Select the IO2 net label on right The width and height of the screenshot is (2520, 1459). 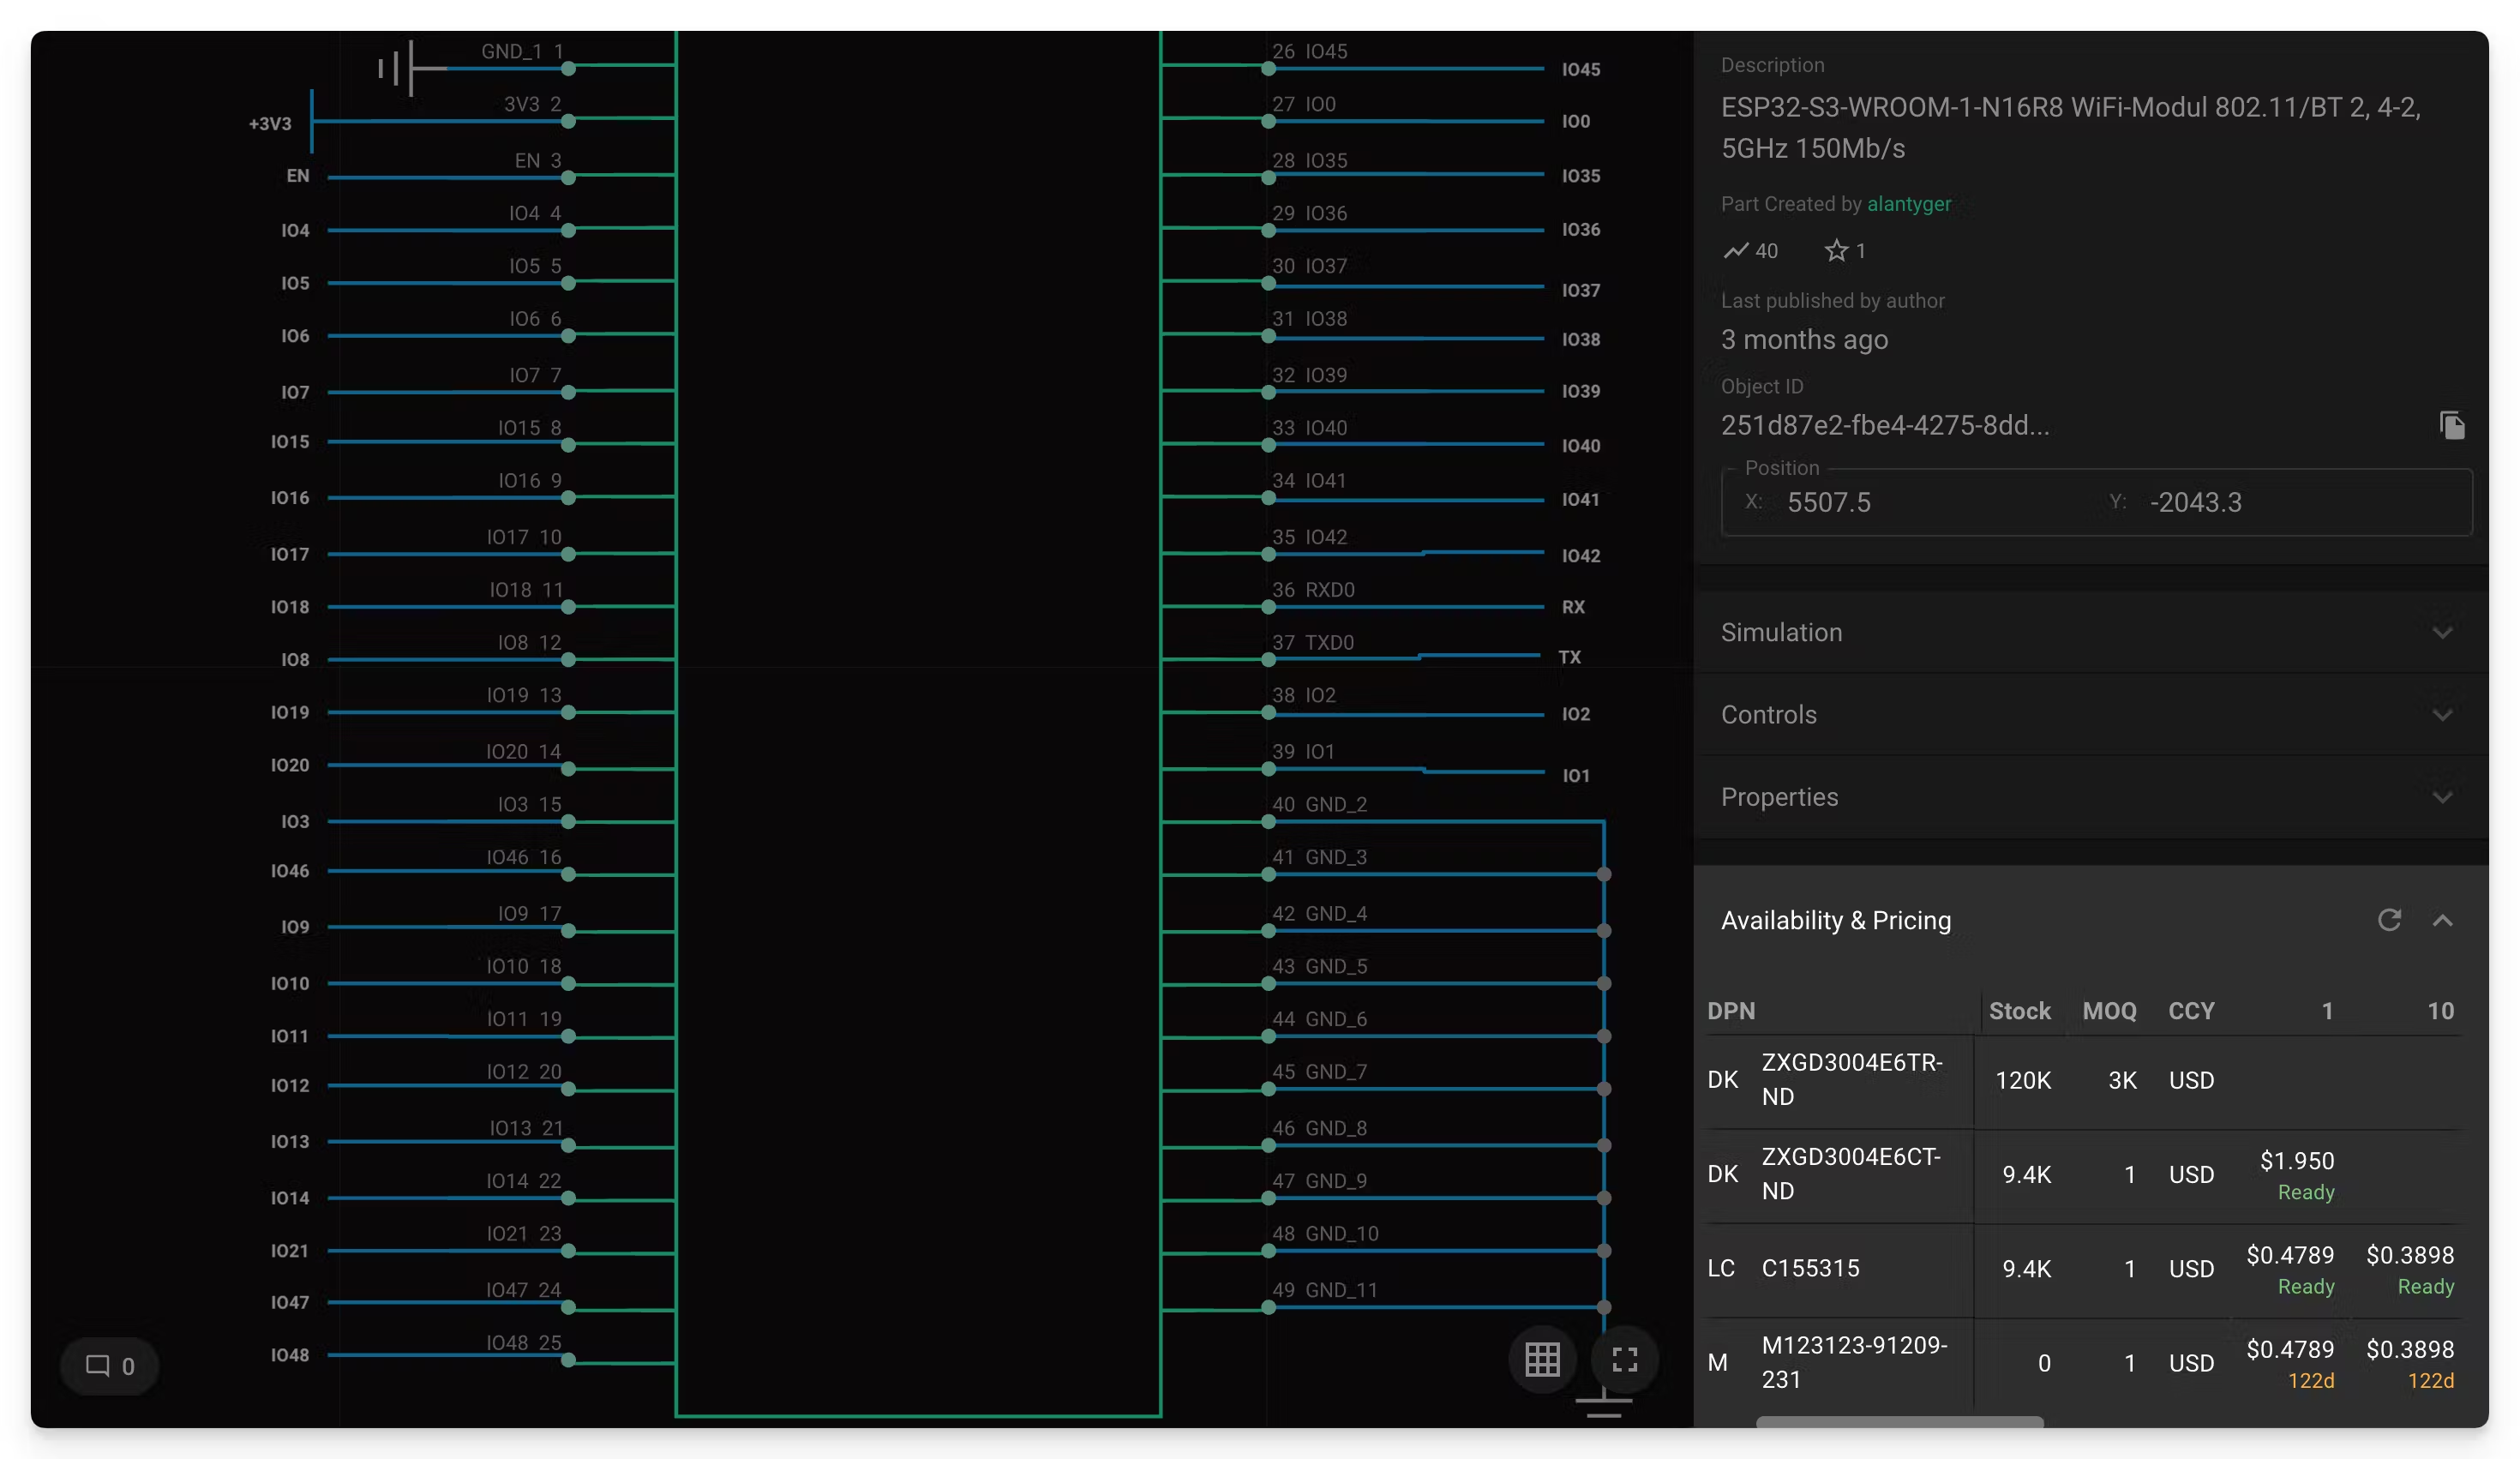tap(1576, 714)
